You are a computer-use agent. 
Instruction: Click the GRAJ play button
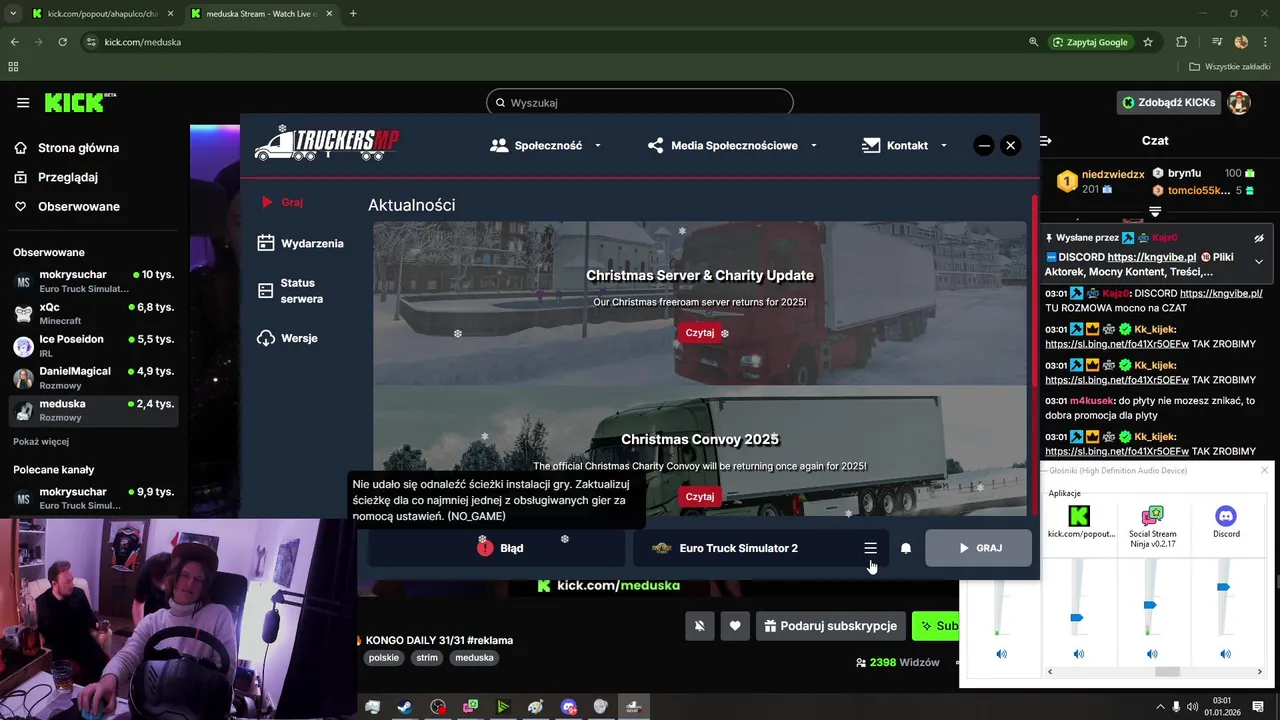coord(978,548)
